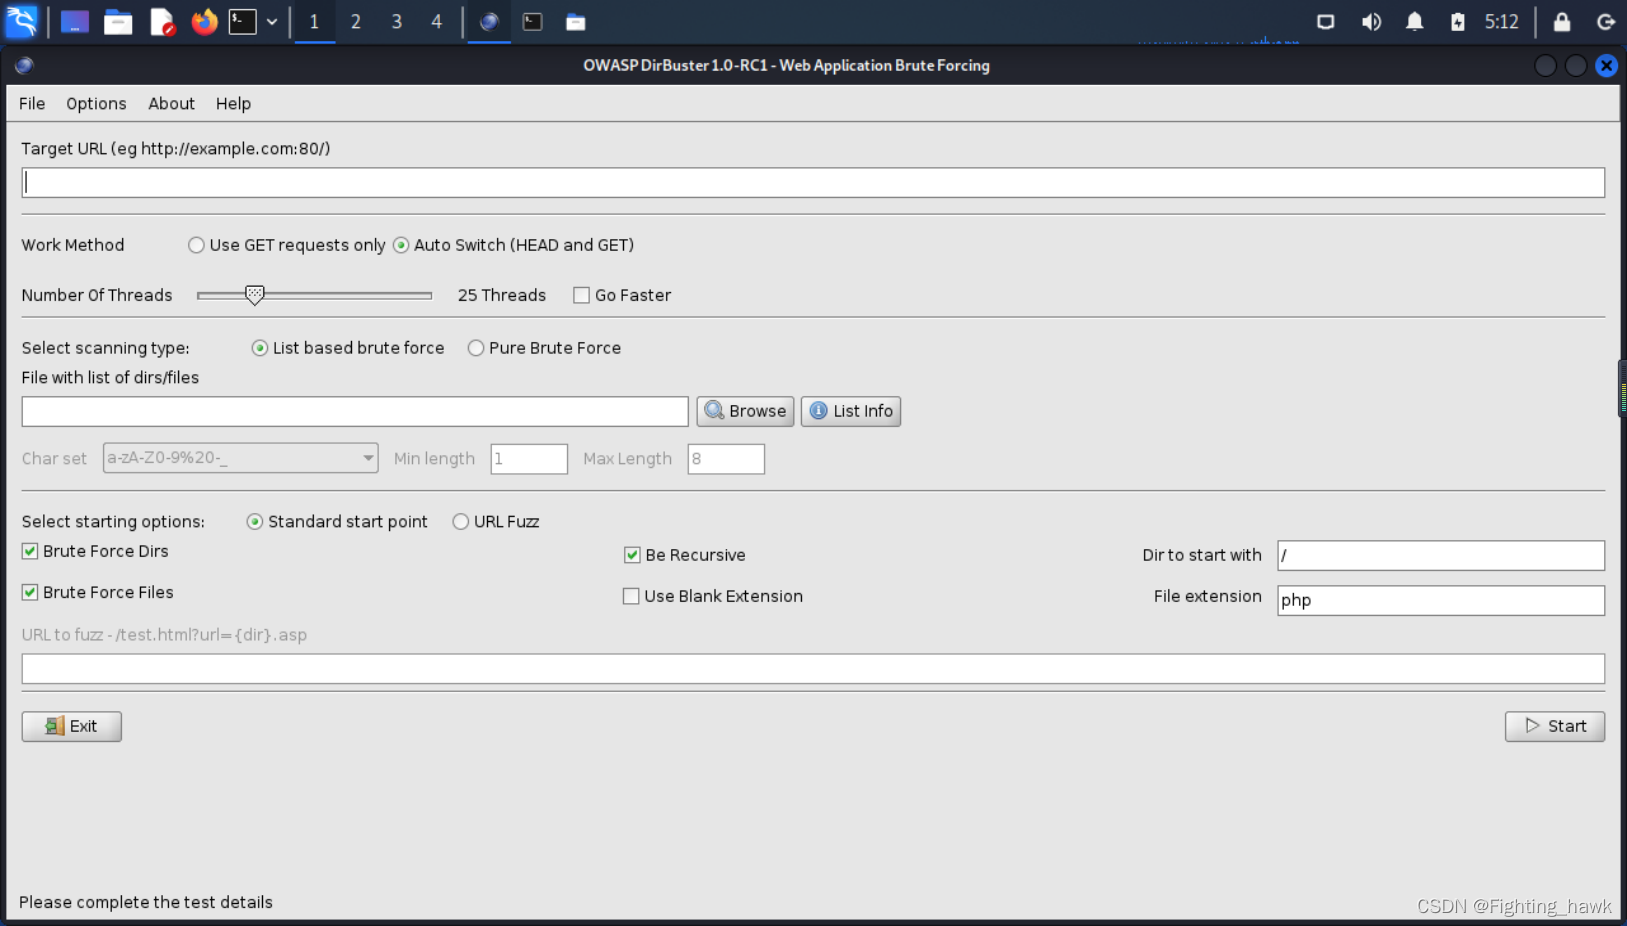Open the volume control tray icon
The height and width of the screenshot is (926, 1627).
click(1371, 22)
